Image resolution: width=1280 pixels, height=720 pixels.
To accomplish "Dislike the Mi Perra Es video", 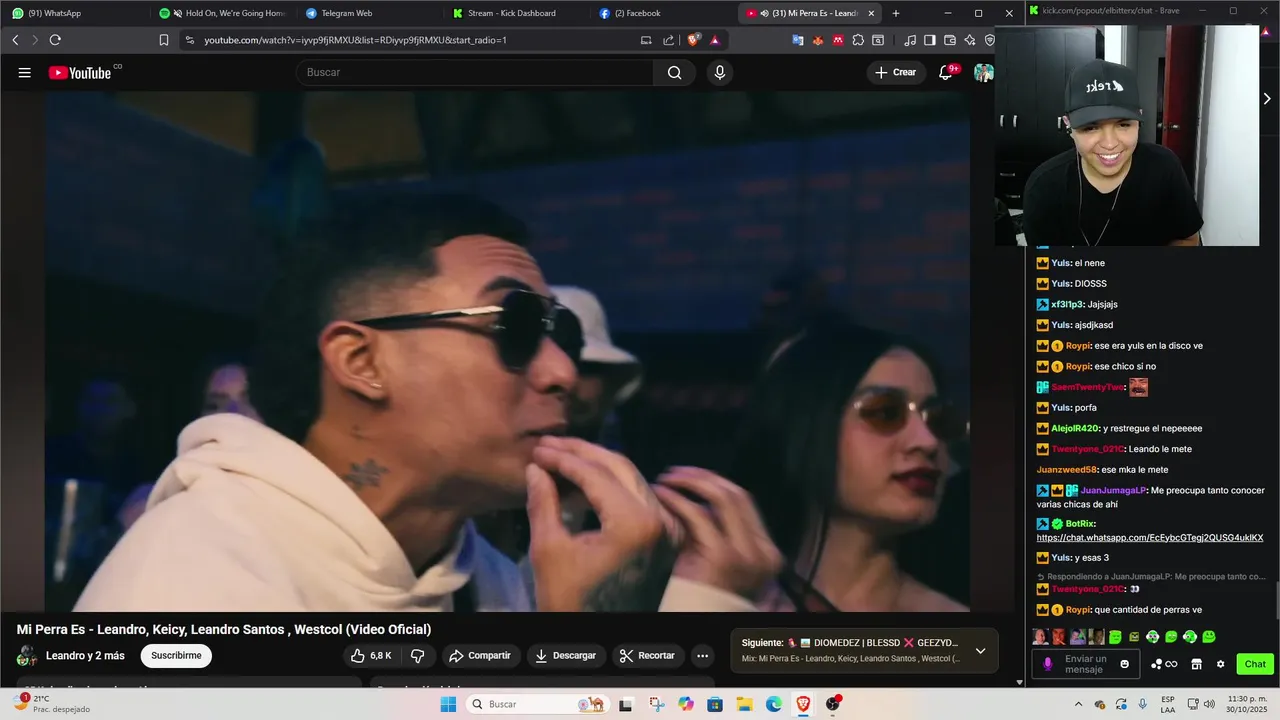I will pos(418,656).
